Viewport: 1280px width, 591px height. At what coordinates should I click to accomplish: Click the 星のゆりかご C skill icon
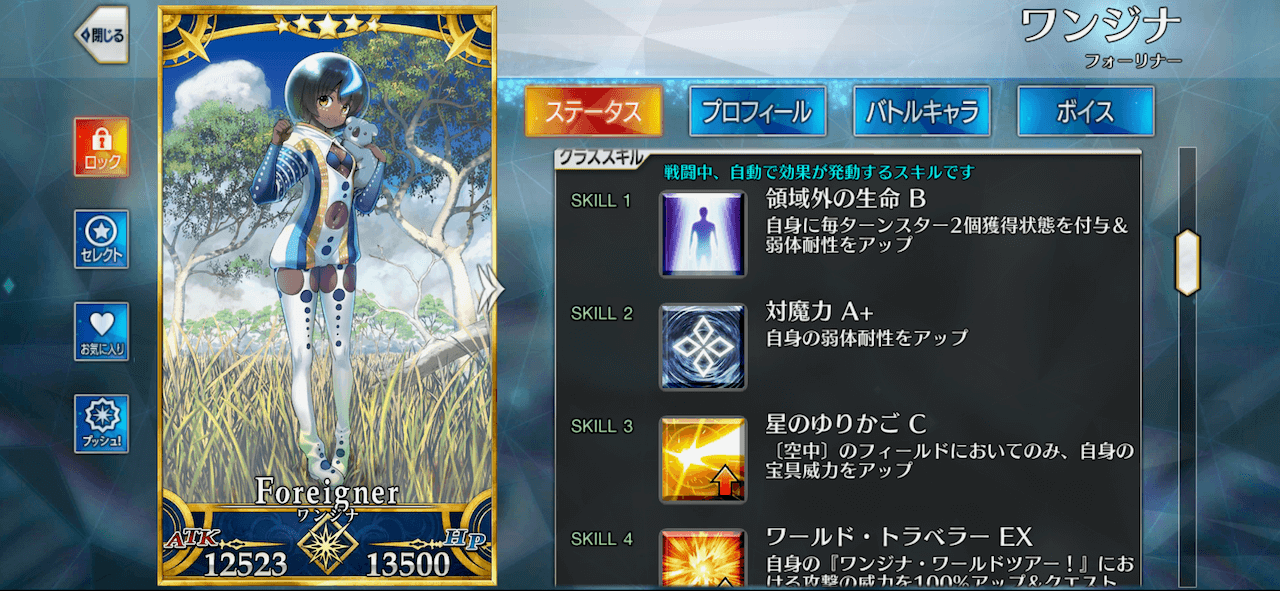pos(702,460)
